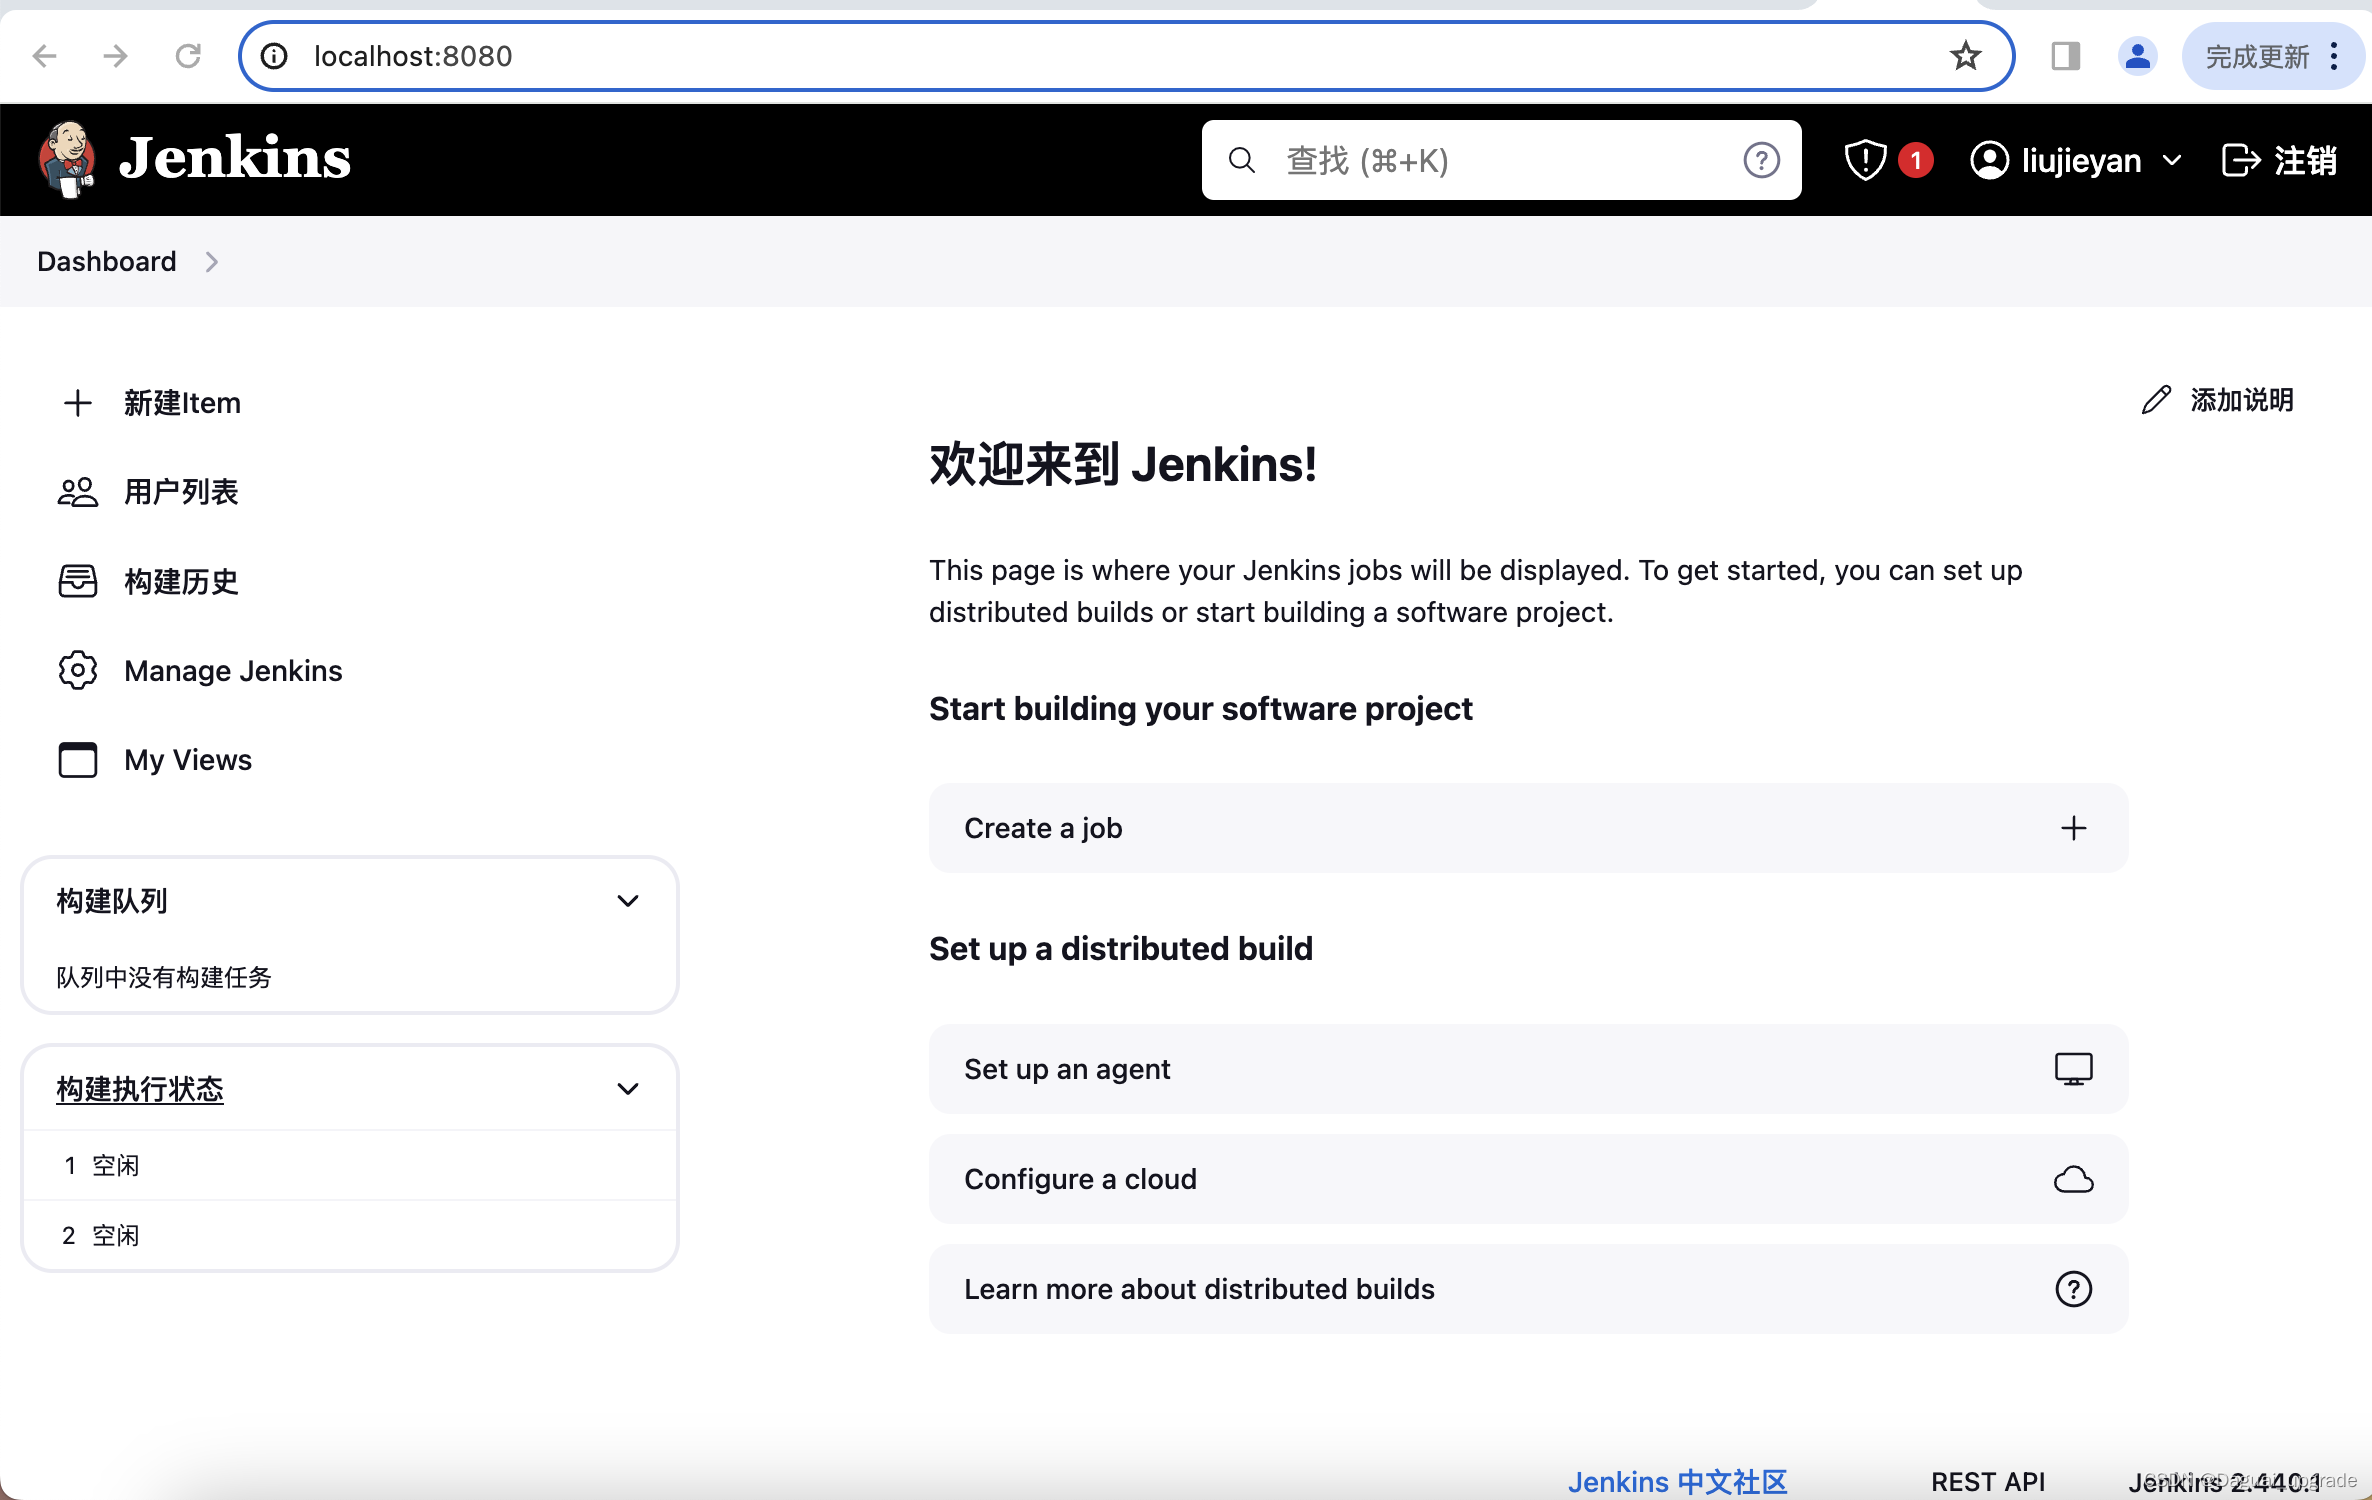Click the Jenkins butler logo icon
Viewport: 2372px width, 1500px height.
(x=68, y=160)
